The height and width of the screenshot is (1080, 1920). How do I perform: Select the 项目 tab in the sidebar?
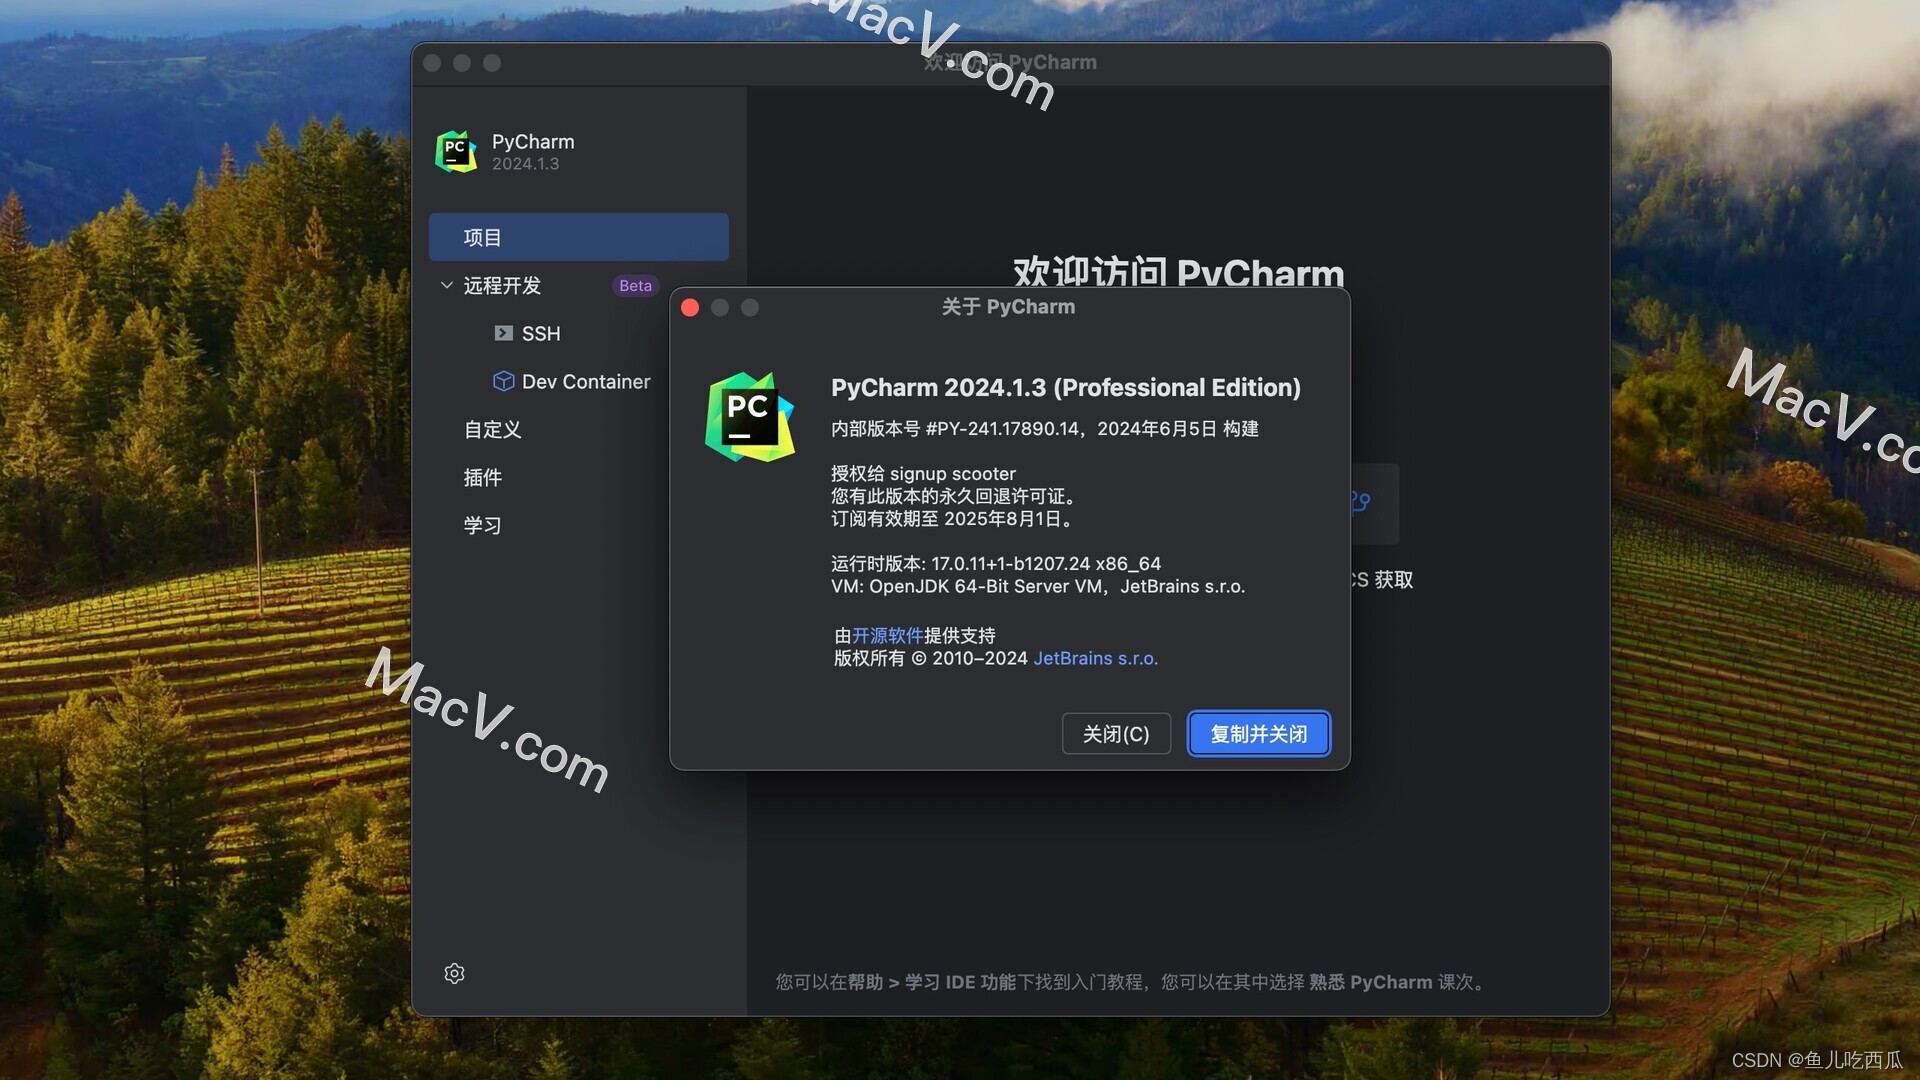[x=578, y=237]
